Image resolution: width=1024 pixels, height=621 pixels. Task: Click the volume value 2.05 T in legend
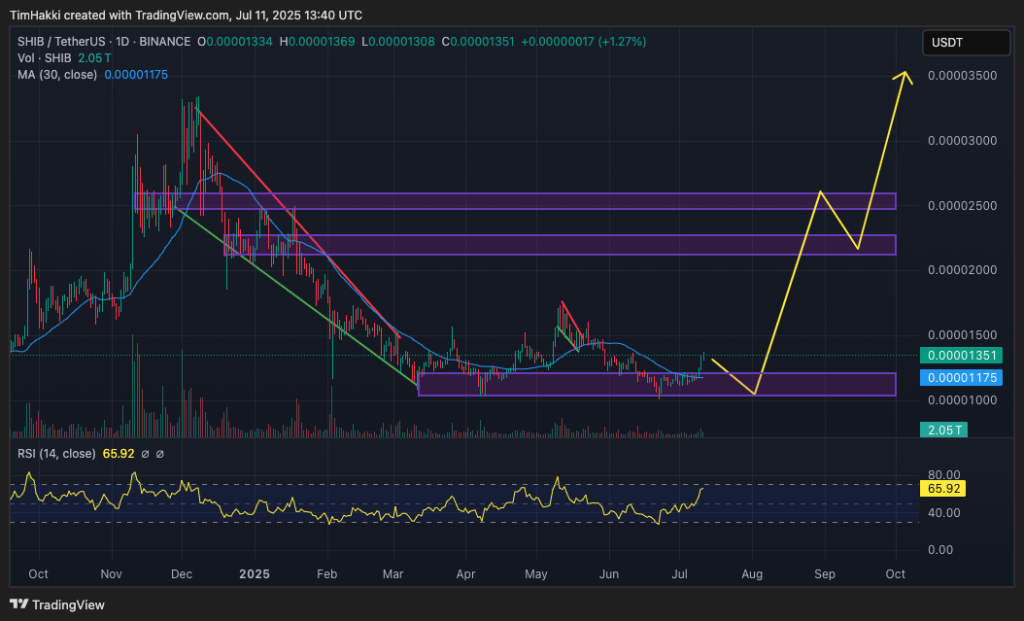coord(95,58)
